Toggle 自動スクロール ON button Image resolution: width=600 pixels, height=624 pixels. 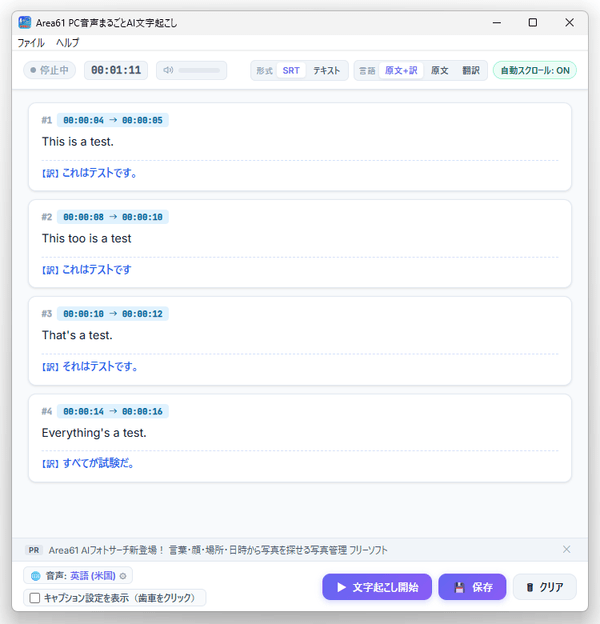535,70
